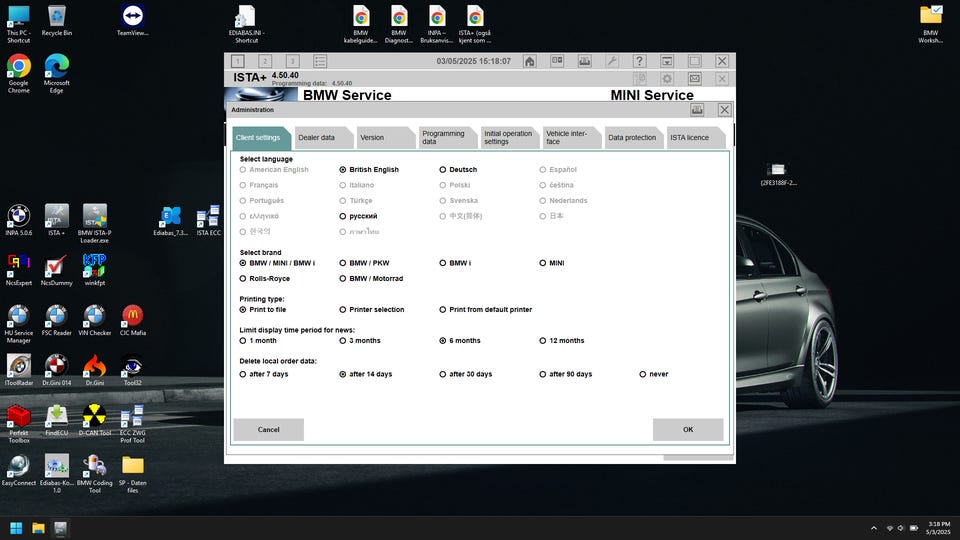Open TeamViewer desktop icon
The image size is (960, 540).
132,21
